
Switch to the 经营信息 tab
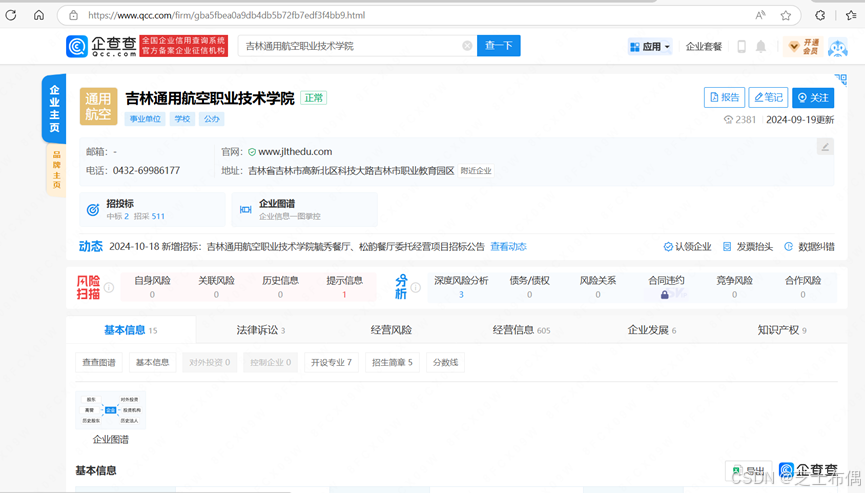521,330
